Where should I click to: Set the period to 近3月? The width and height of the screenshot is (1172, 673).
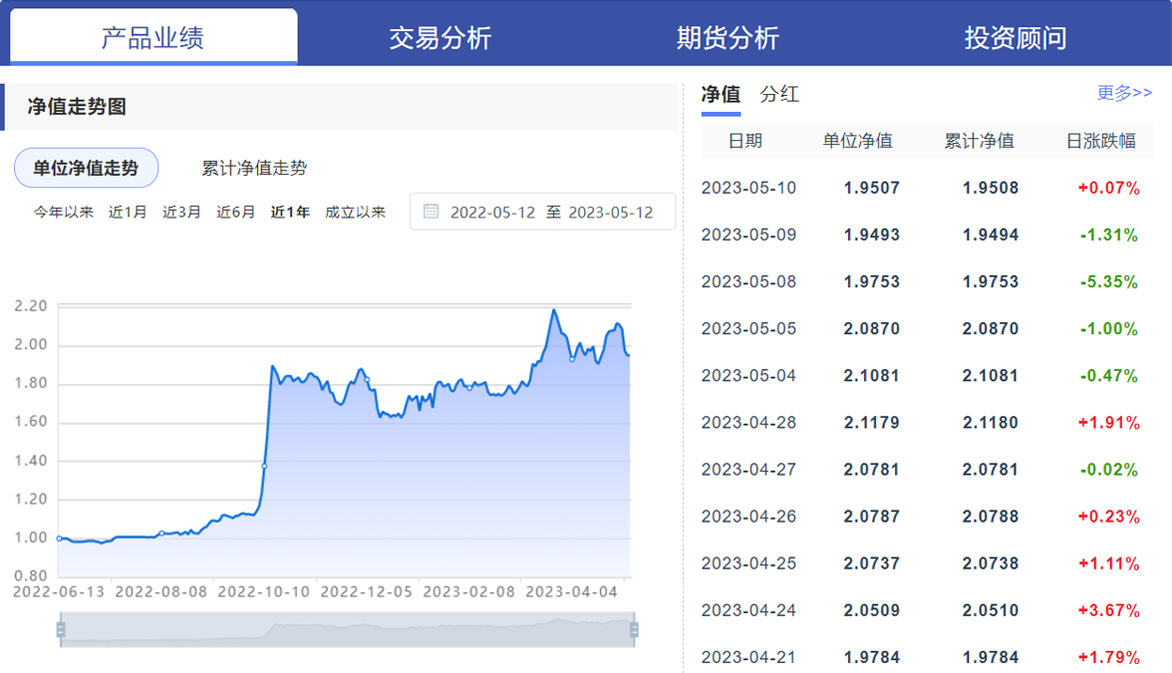[182, 212]
